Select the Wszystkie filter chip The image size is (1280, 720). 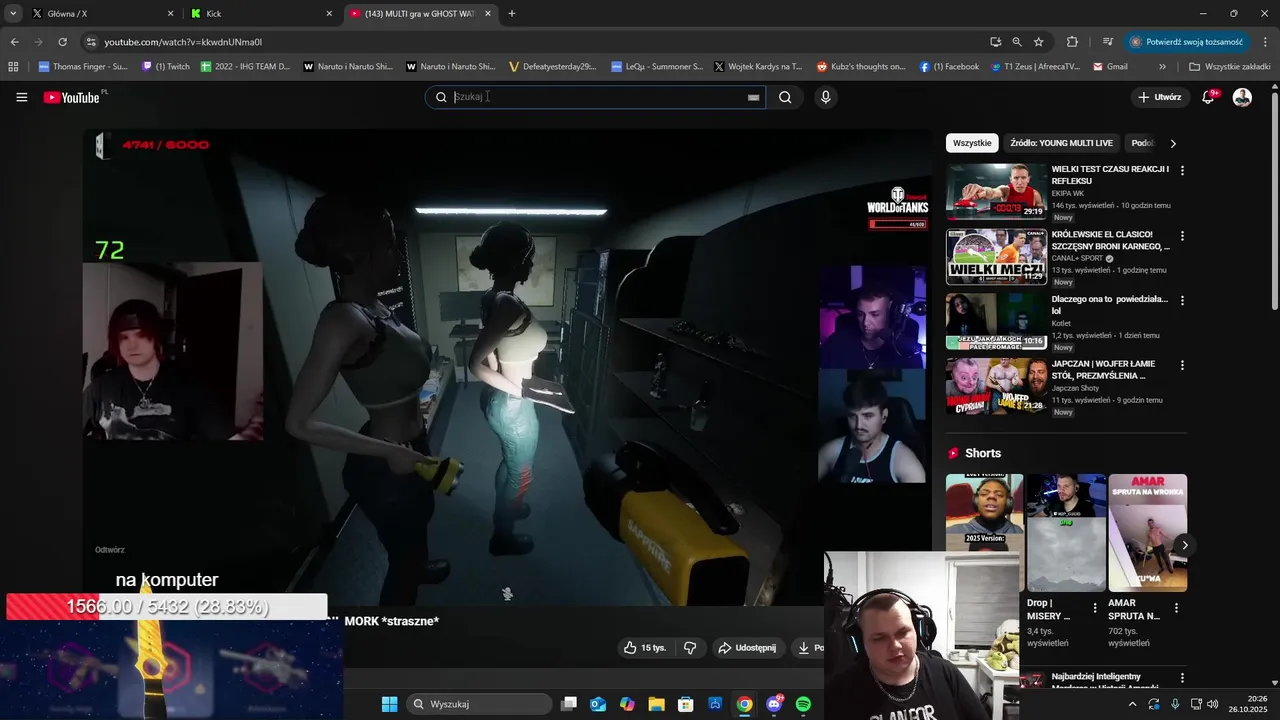972,143
